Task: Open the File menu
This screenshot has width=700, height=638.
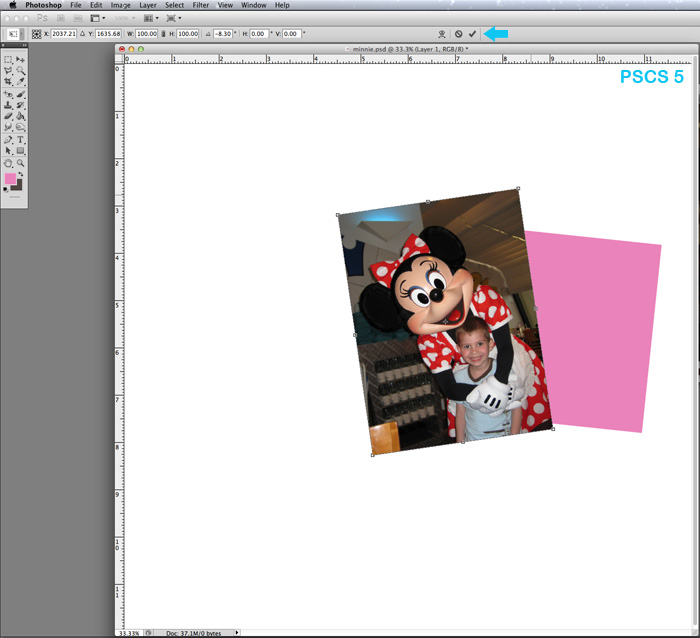Action: click(76, 5)
